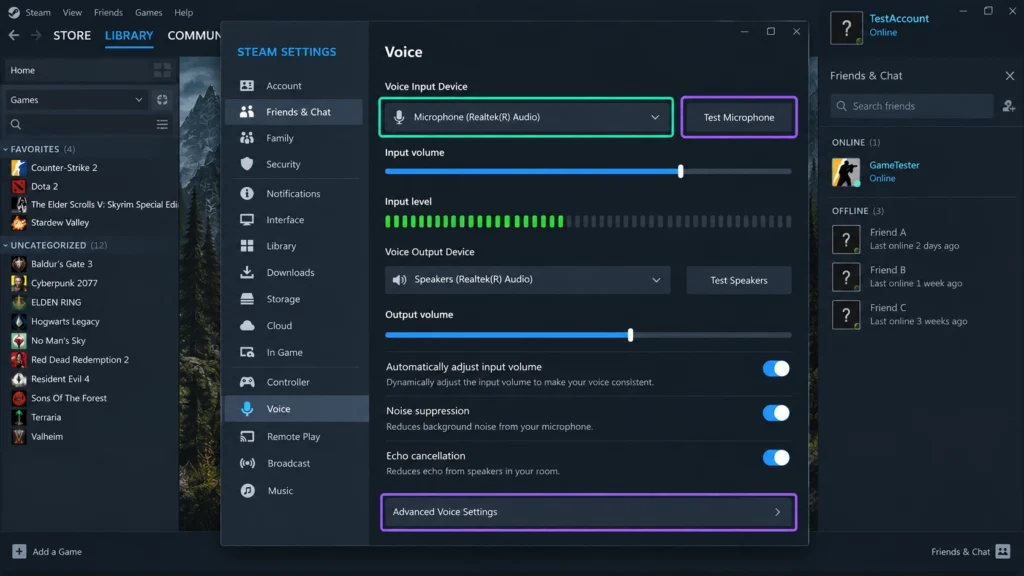The image size is (1024, 576).
Task: Select Baldur's Gate 3 in library
Action: coord(62,264)
